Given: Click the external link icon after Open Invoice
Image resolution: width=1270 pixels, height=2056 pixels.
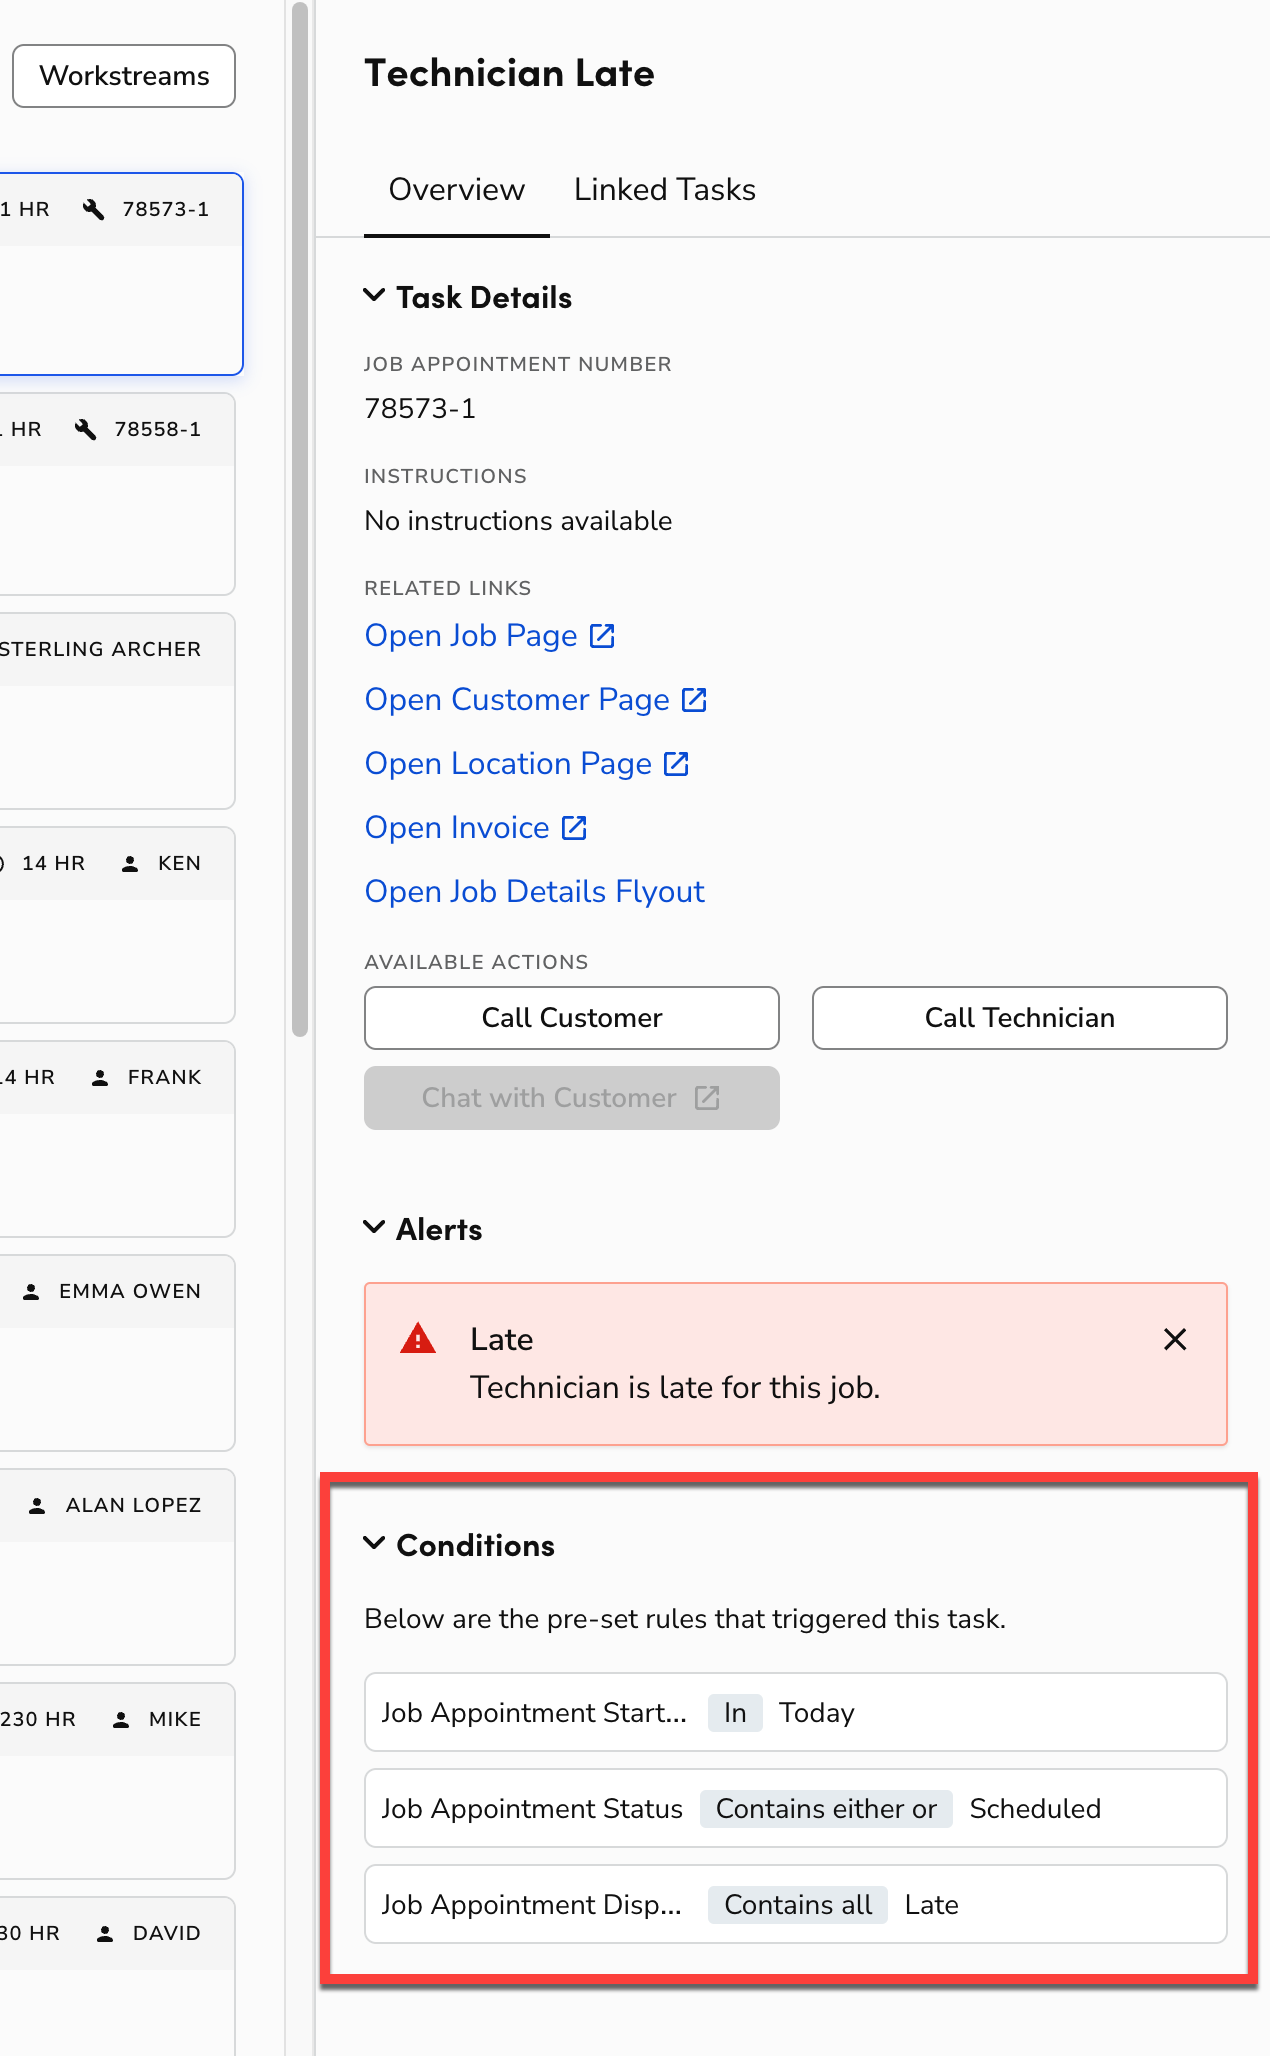Looking at the screenshot, I should (x=574, y=828).
